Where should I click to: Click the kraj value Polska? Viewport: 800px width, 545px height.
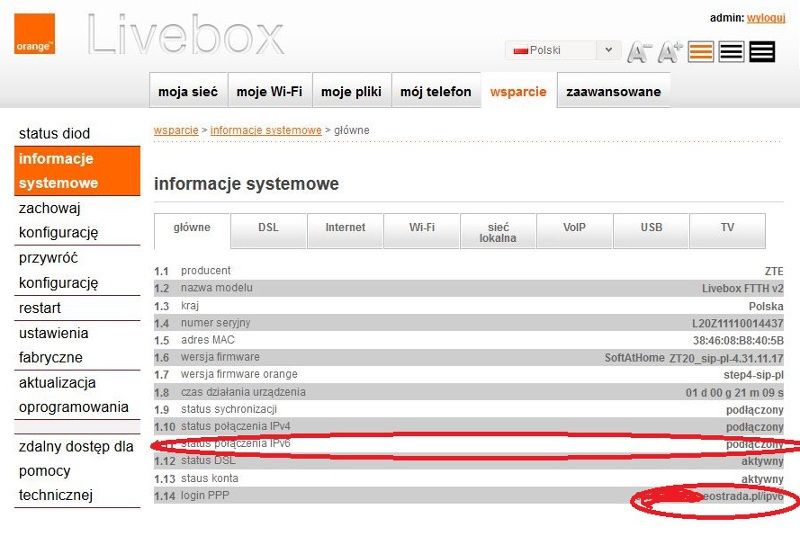766,306
